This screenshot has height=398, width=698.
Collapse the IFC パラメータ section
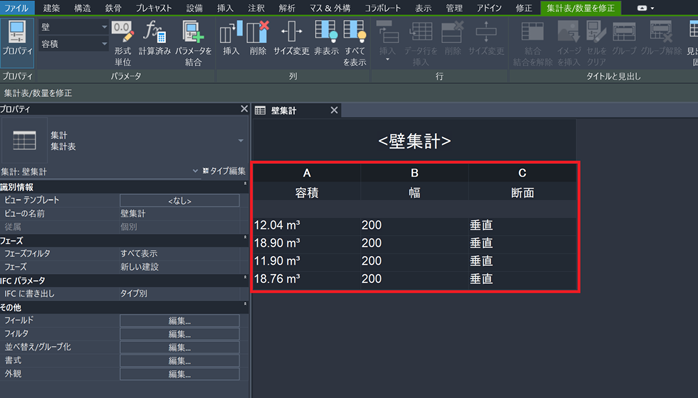(x=245, y=277)
